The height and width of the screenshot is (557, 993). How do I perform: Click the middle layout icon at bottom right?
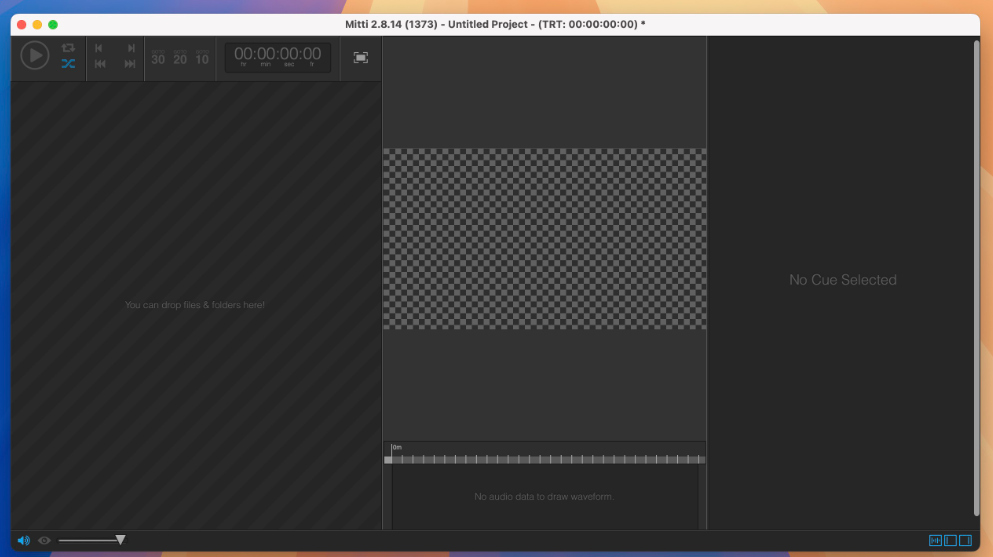(x=950, y=540)
